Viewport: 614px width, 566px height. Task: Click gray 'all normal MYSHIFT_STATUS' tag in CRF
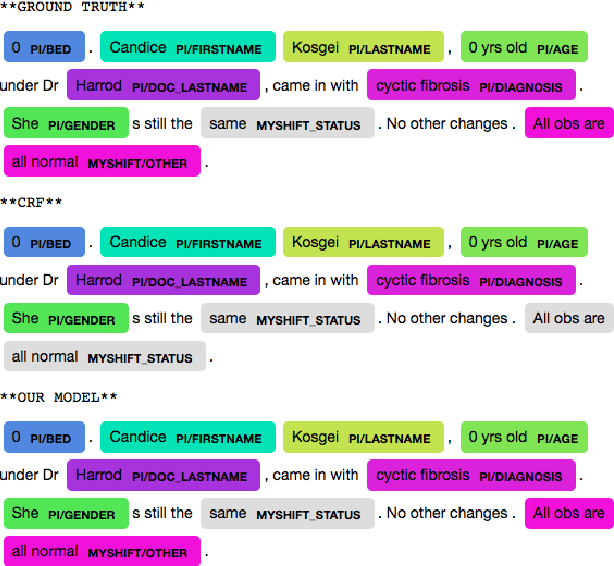point(103,357)
